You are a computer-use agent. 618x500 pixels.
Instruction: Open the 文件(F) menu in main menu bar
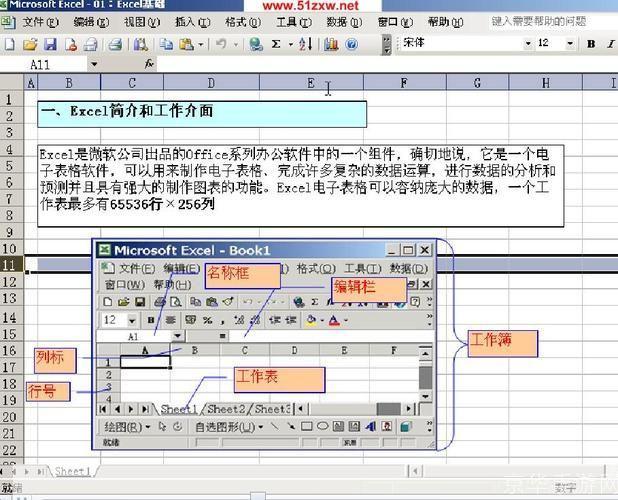(x=40, y=22)
